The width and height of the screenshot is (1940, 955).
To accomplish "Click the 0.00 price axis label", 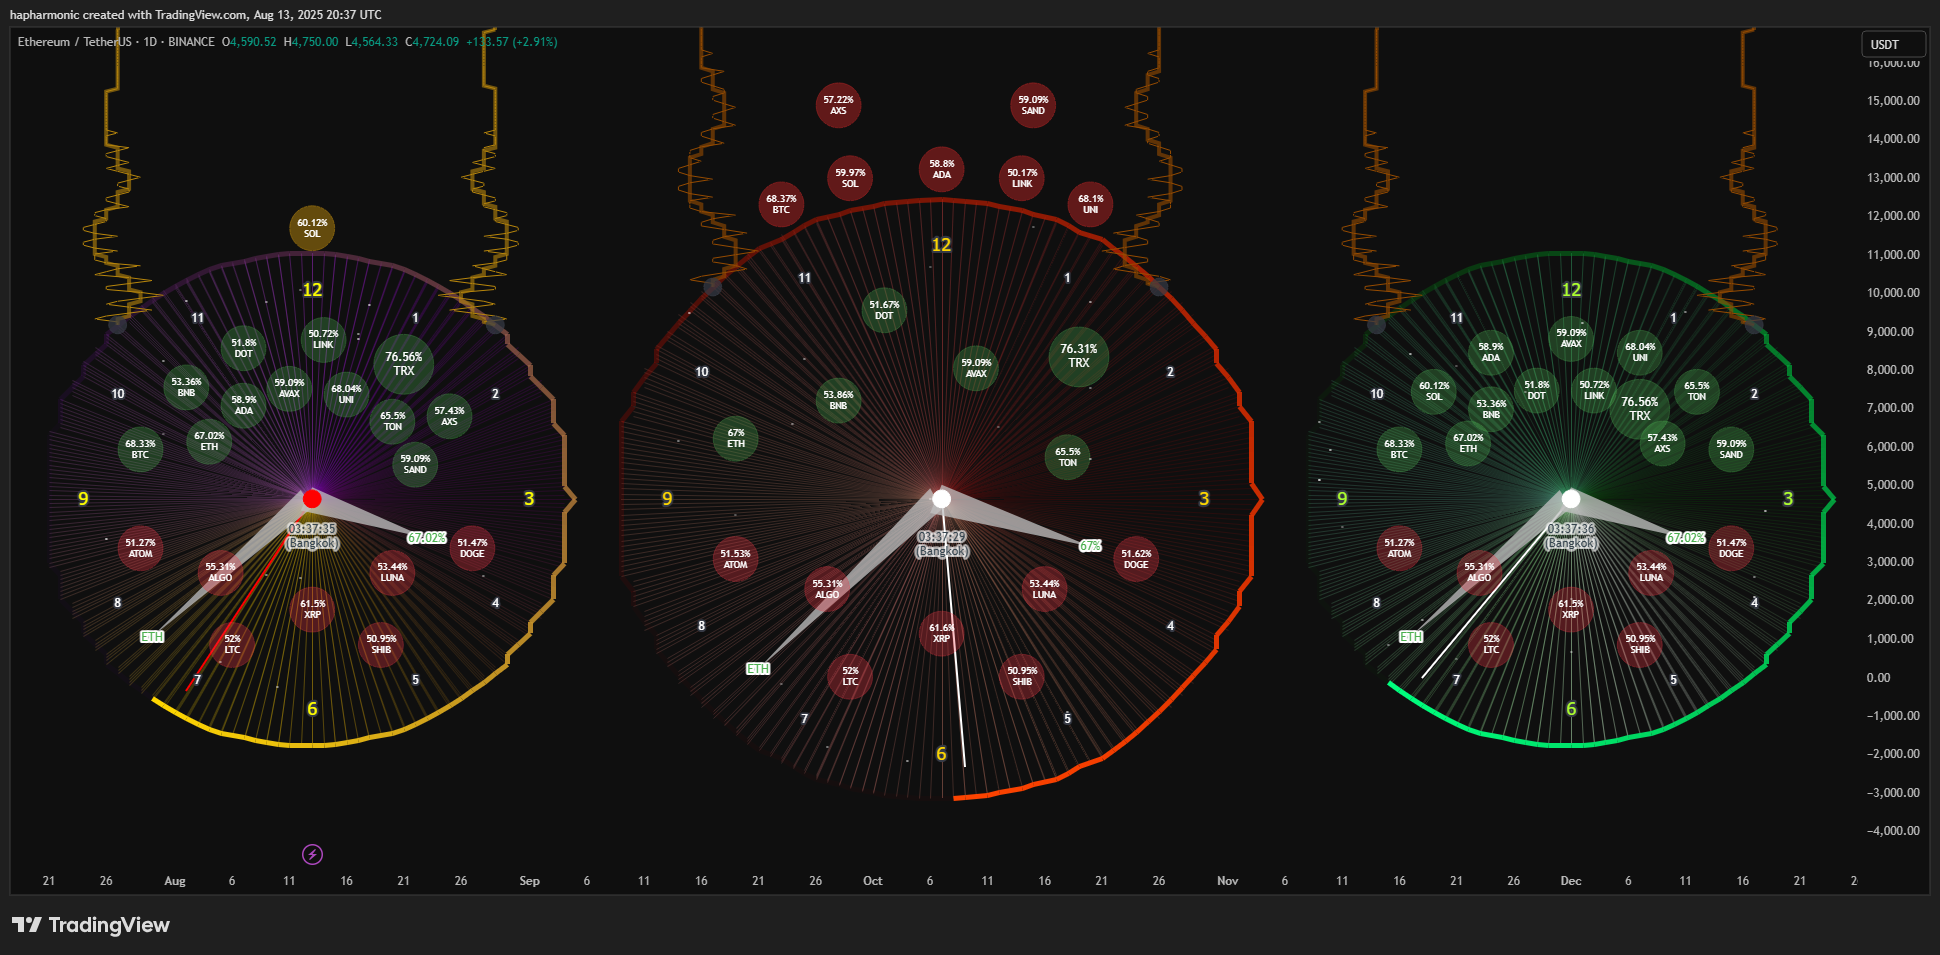I will pyautogui.click(x=1878, y=678).
